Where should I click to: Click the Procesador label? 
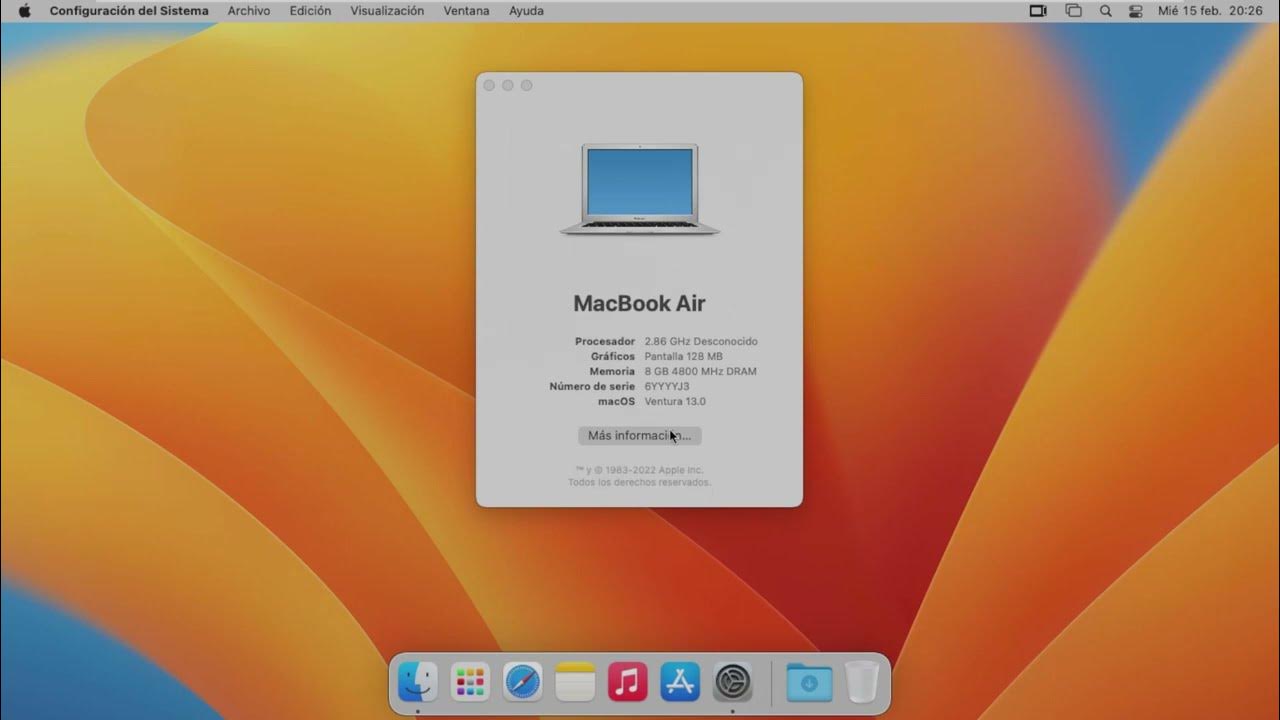tap(605, 341)
